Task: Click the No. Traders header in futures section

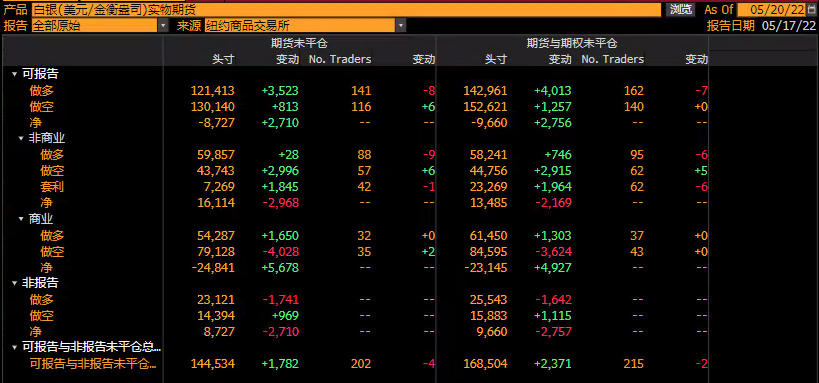Action: click(x=340, y=59)
